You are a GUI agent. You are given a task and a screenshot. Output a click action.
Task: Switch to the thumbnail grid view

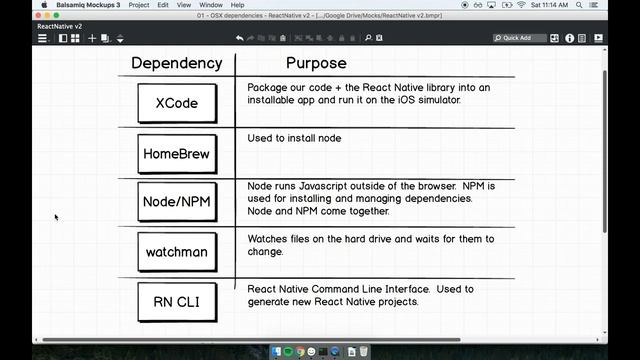75,38
